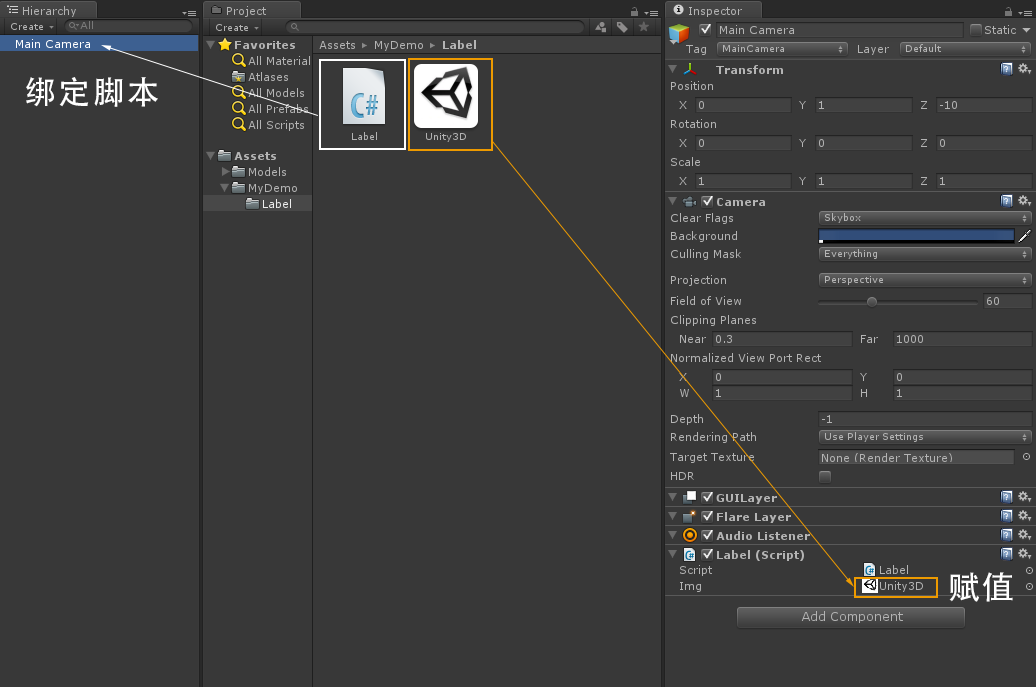Viewport: 1036px width, 687px height.
Task: Open the Camera component settings gear
Action: click(1024, 200)
